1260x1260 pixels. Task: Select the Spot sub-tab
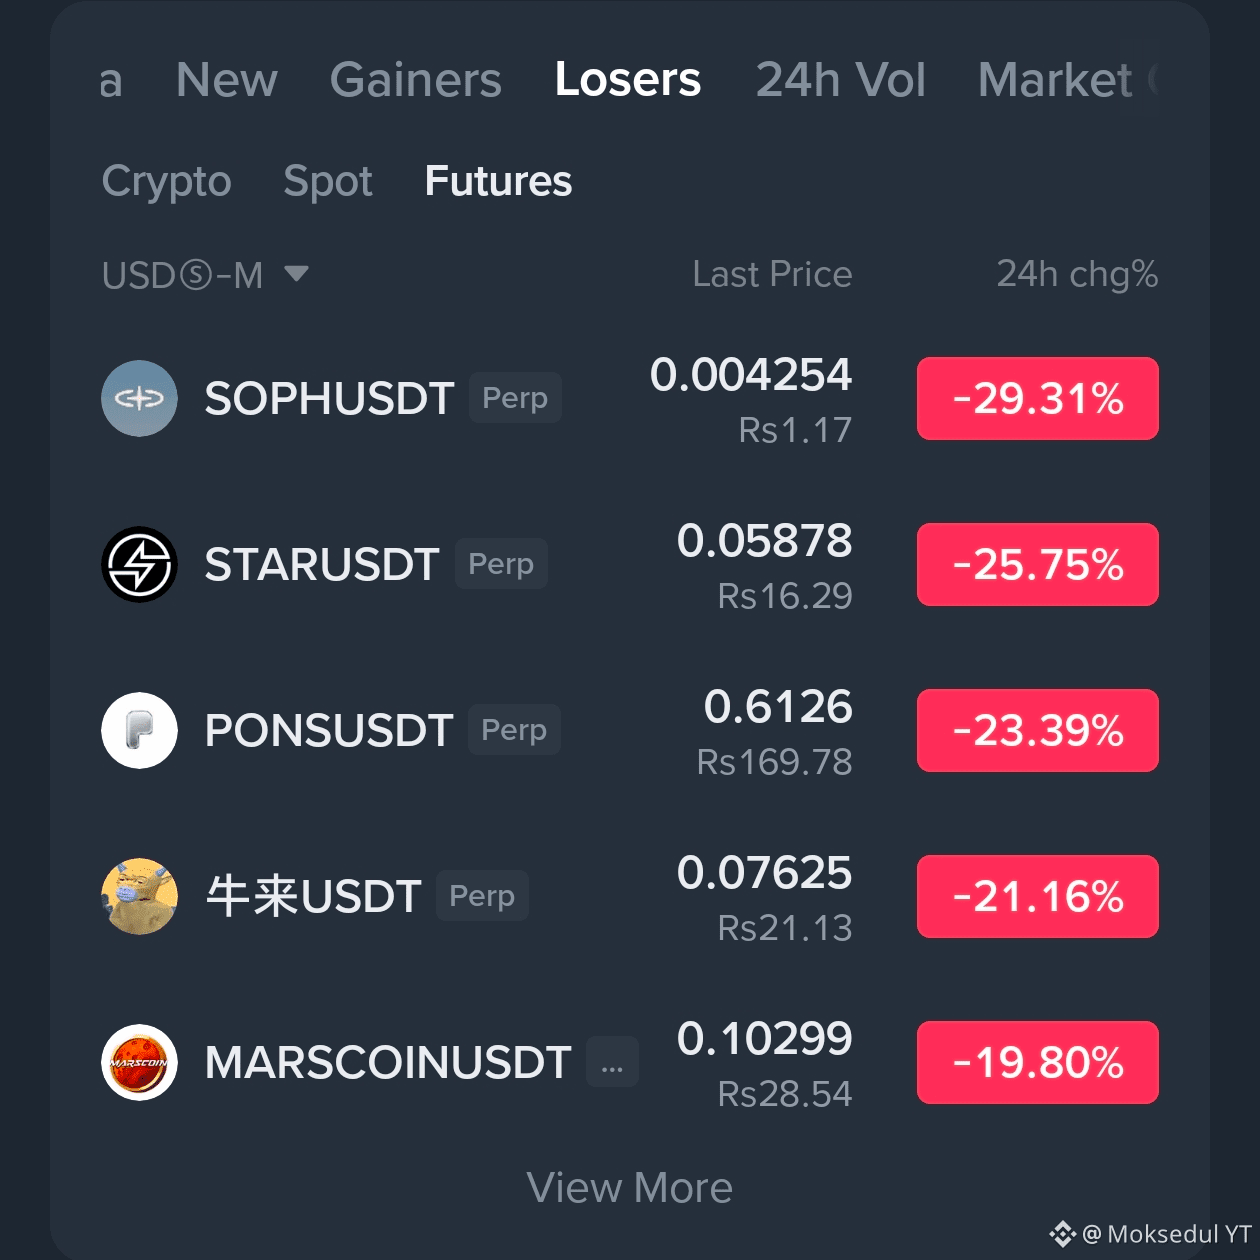pos(328,181)
